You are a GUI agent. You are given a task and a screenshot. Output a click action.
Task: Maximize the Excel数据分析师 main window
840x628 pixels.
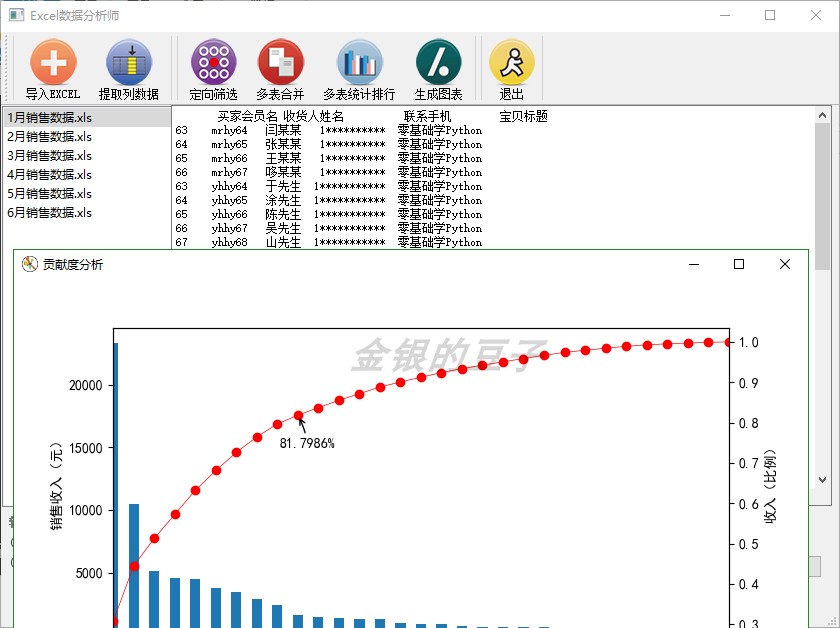(x=770, y=15)
